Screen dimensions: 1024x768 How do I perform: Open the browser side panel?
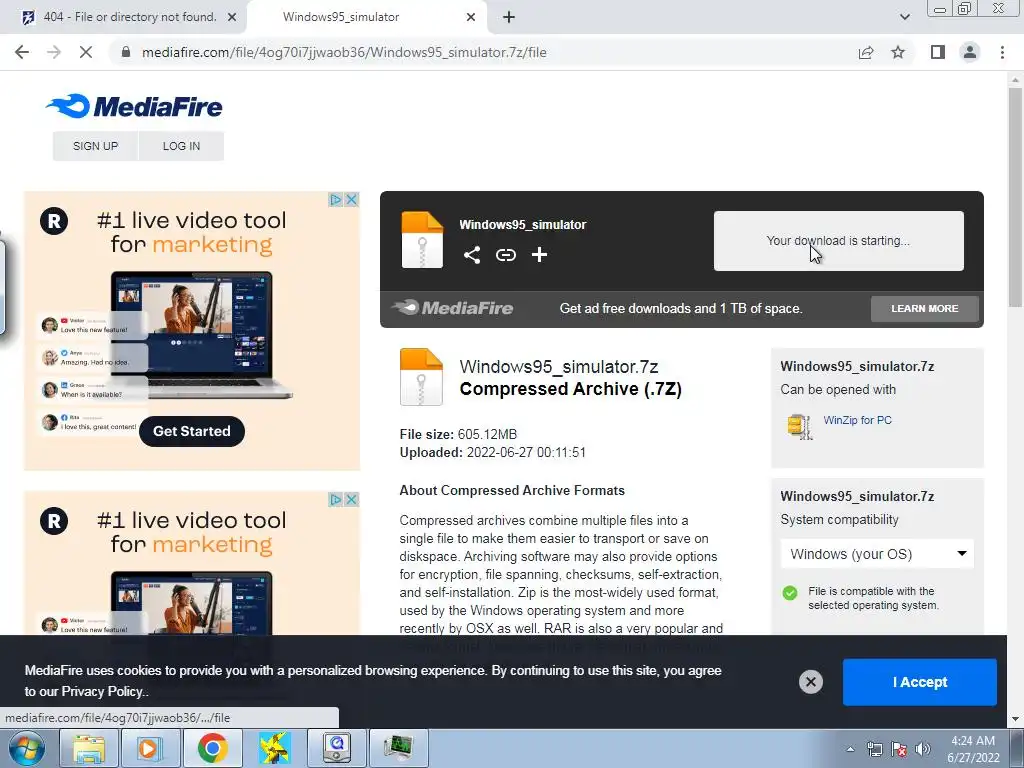click(x=938, y=52)
